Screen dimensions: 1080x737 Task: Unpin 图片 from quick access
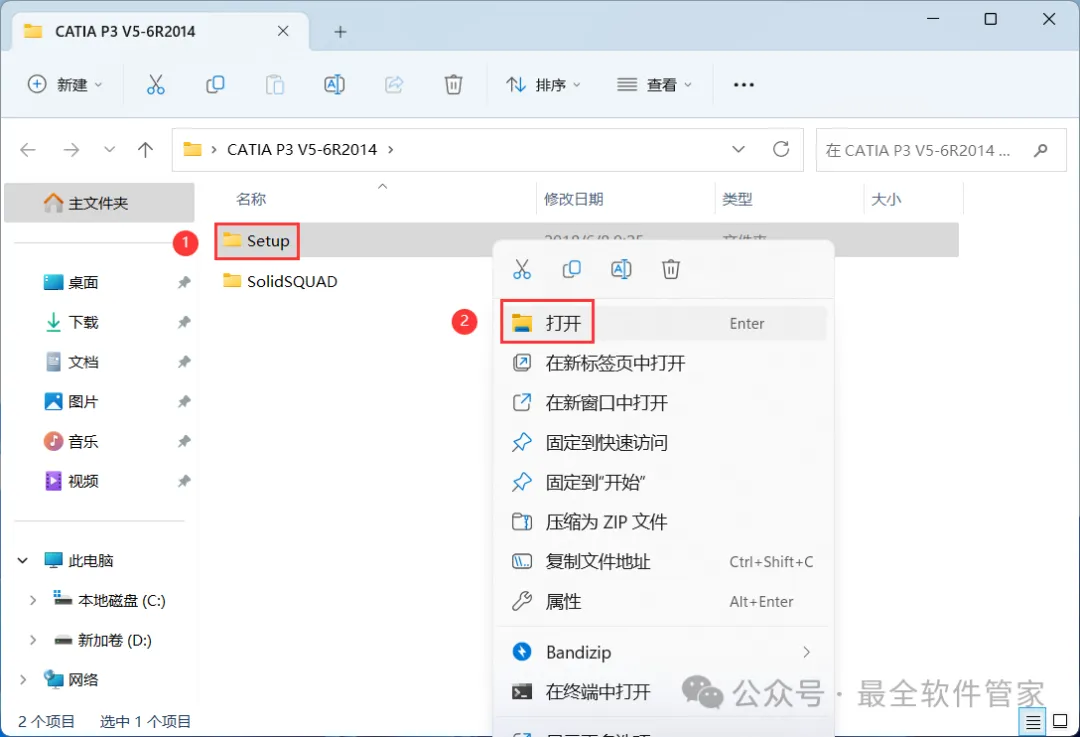pyautogui.click(x=184, y=402)
